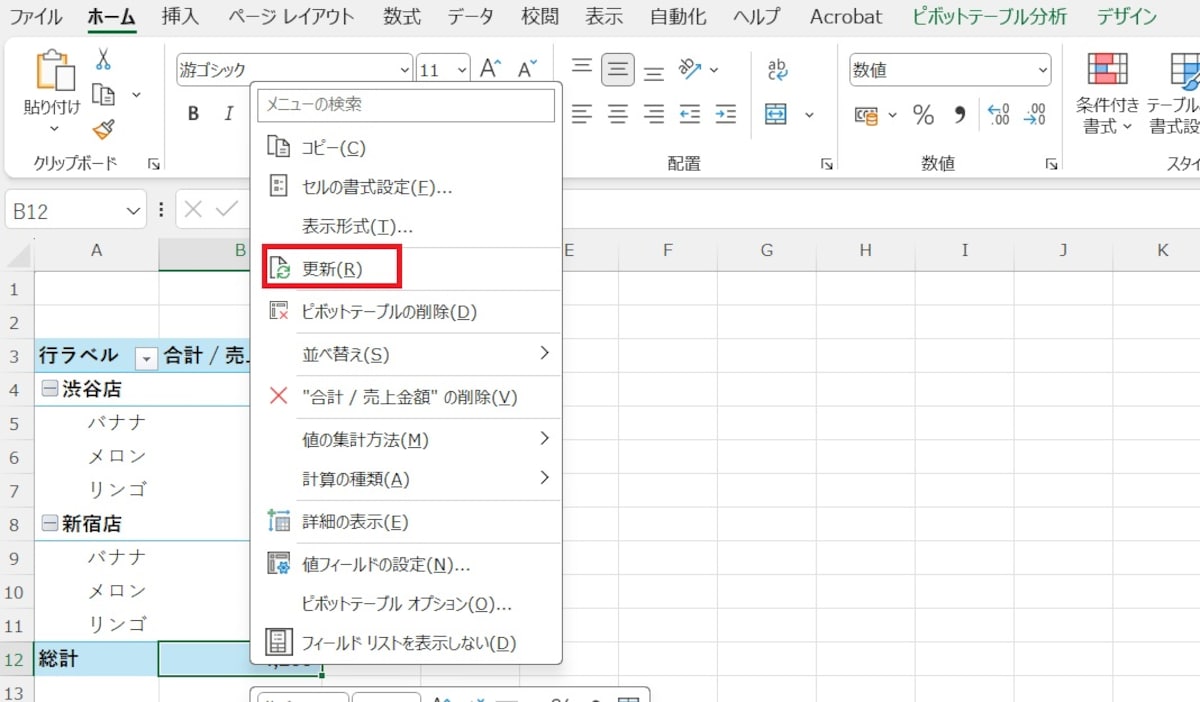Click the Increase Font Size icon
1200x702 pixels.
[x=490, y=69]
